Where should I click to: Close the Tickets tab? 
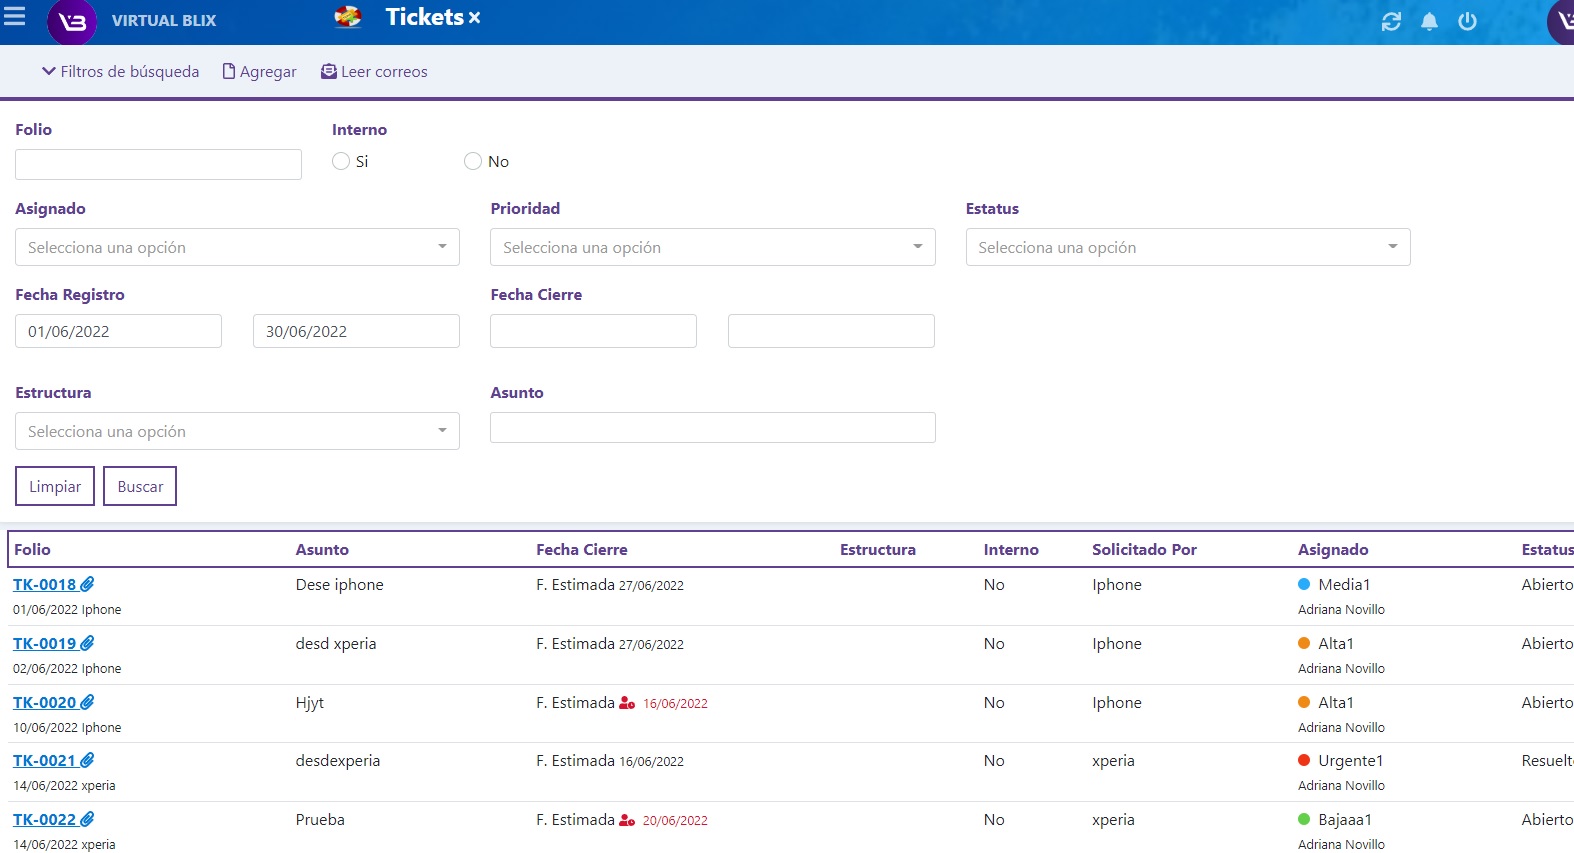coord(475,18)
